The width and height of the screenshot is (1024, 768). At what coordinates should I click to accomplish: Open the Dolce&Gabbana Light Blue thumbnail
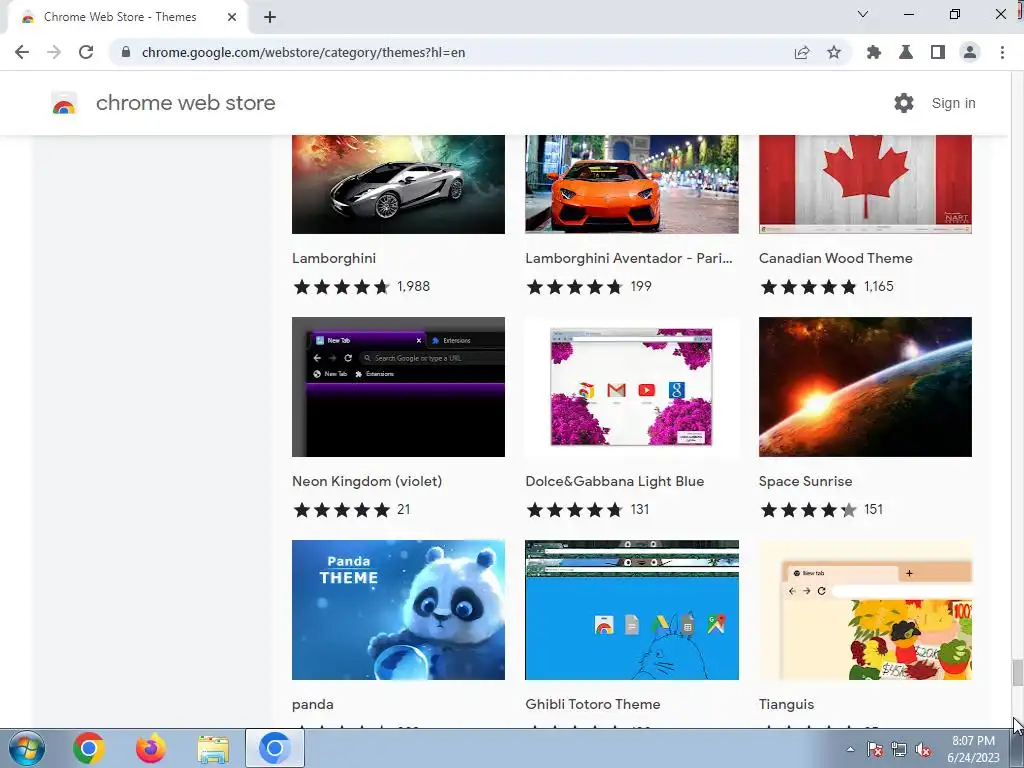632,387
